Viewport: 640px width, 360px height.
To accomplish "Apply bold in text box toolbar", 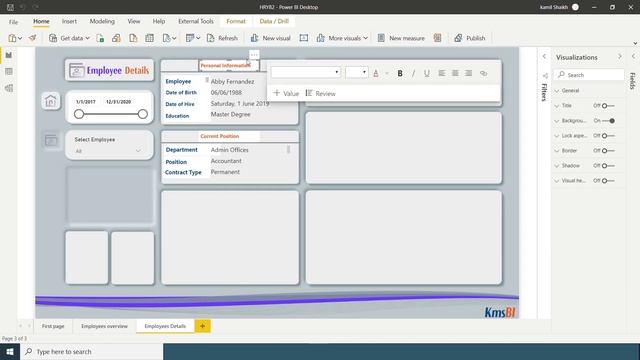I will pos(400,73).
